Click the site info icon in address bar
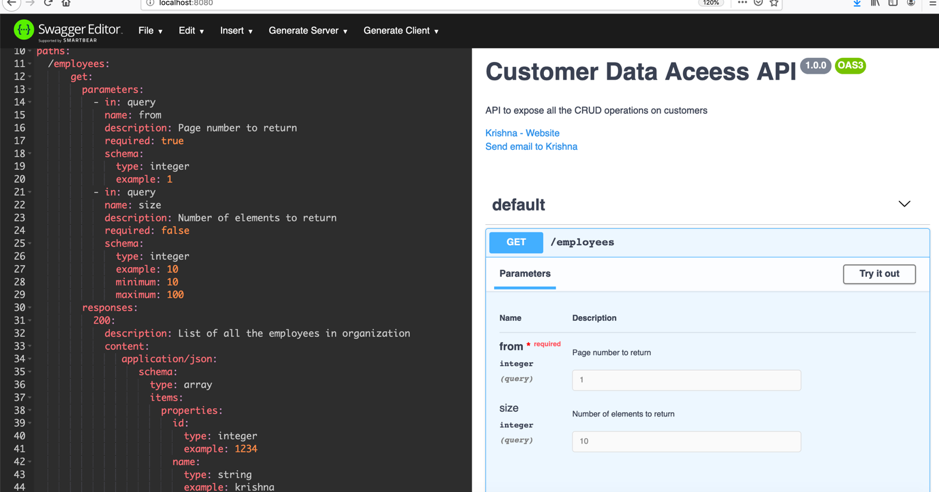The width and height of the screenshot is (939, 492). [150, 4]
